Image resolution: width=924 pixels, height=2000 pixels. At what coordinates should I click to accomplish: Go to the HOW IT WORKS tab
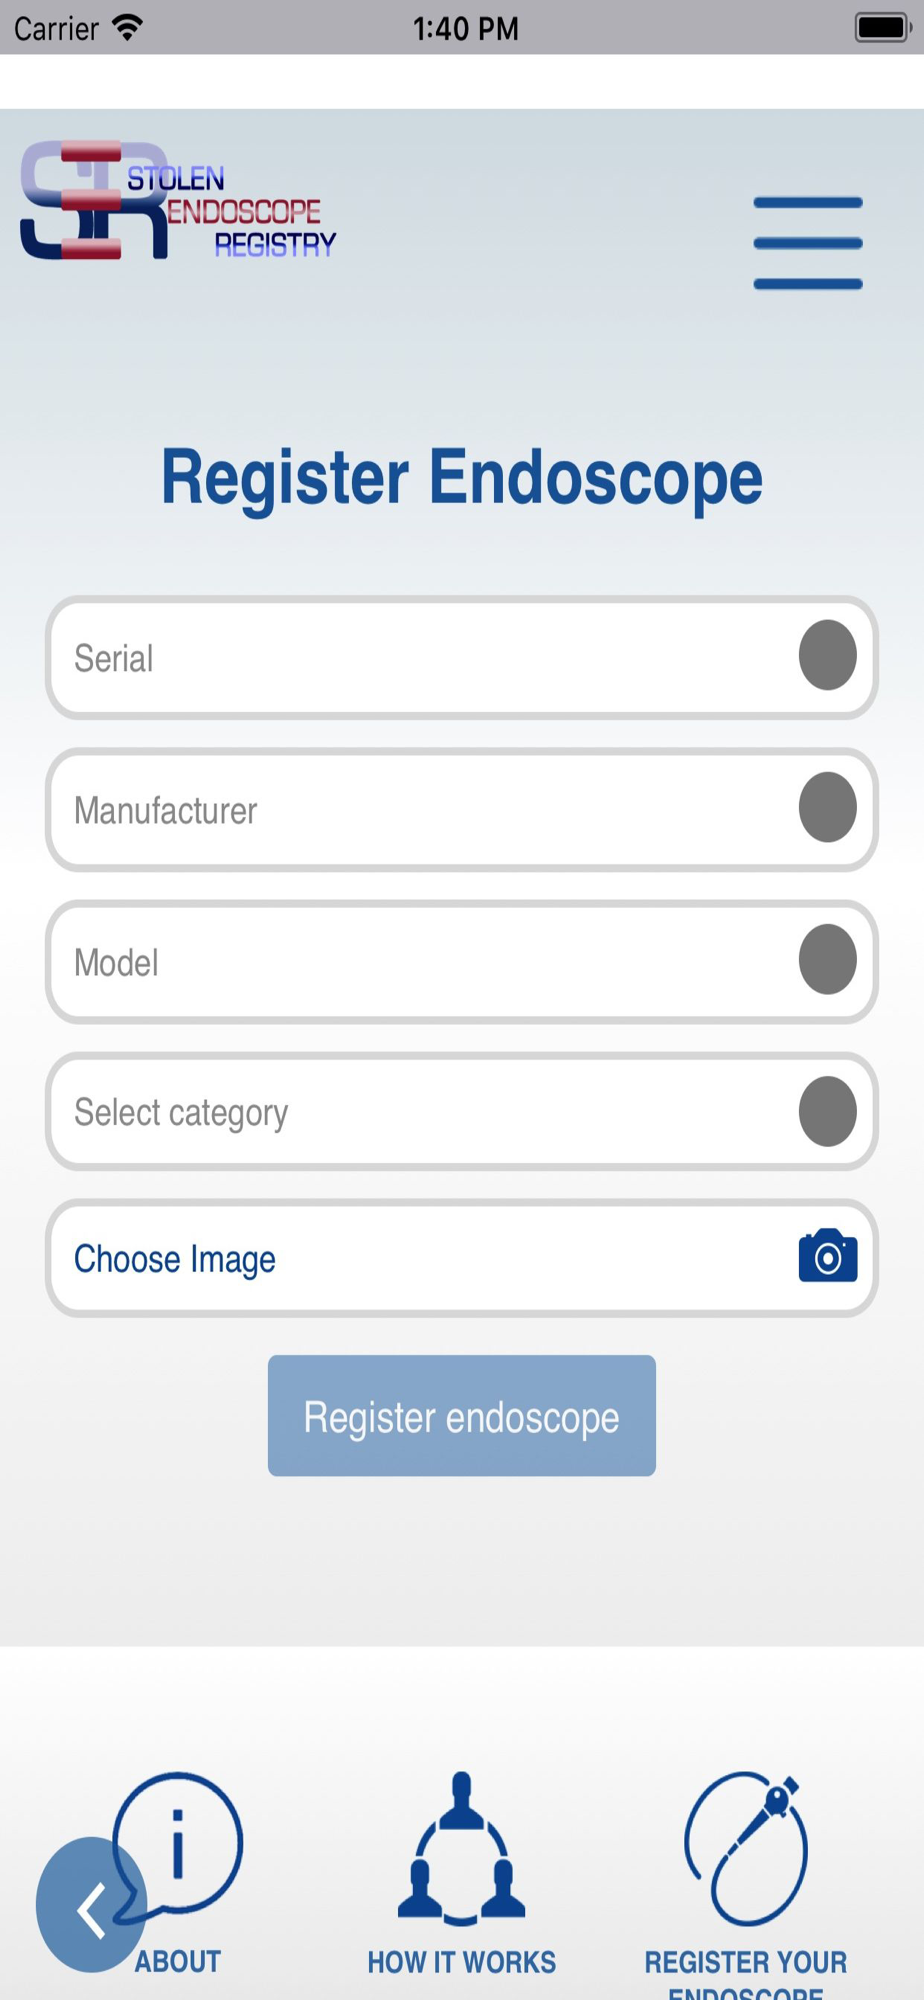[462, 1962]
